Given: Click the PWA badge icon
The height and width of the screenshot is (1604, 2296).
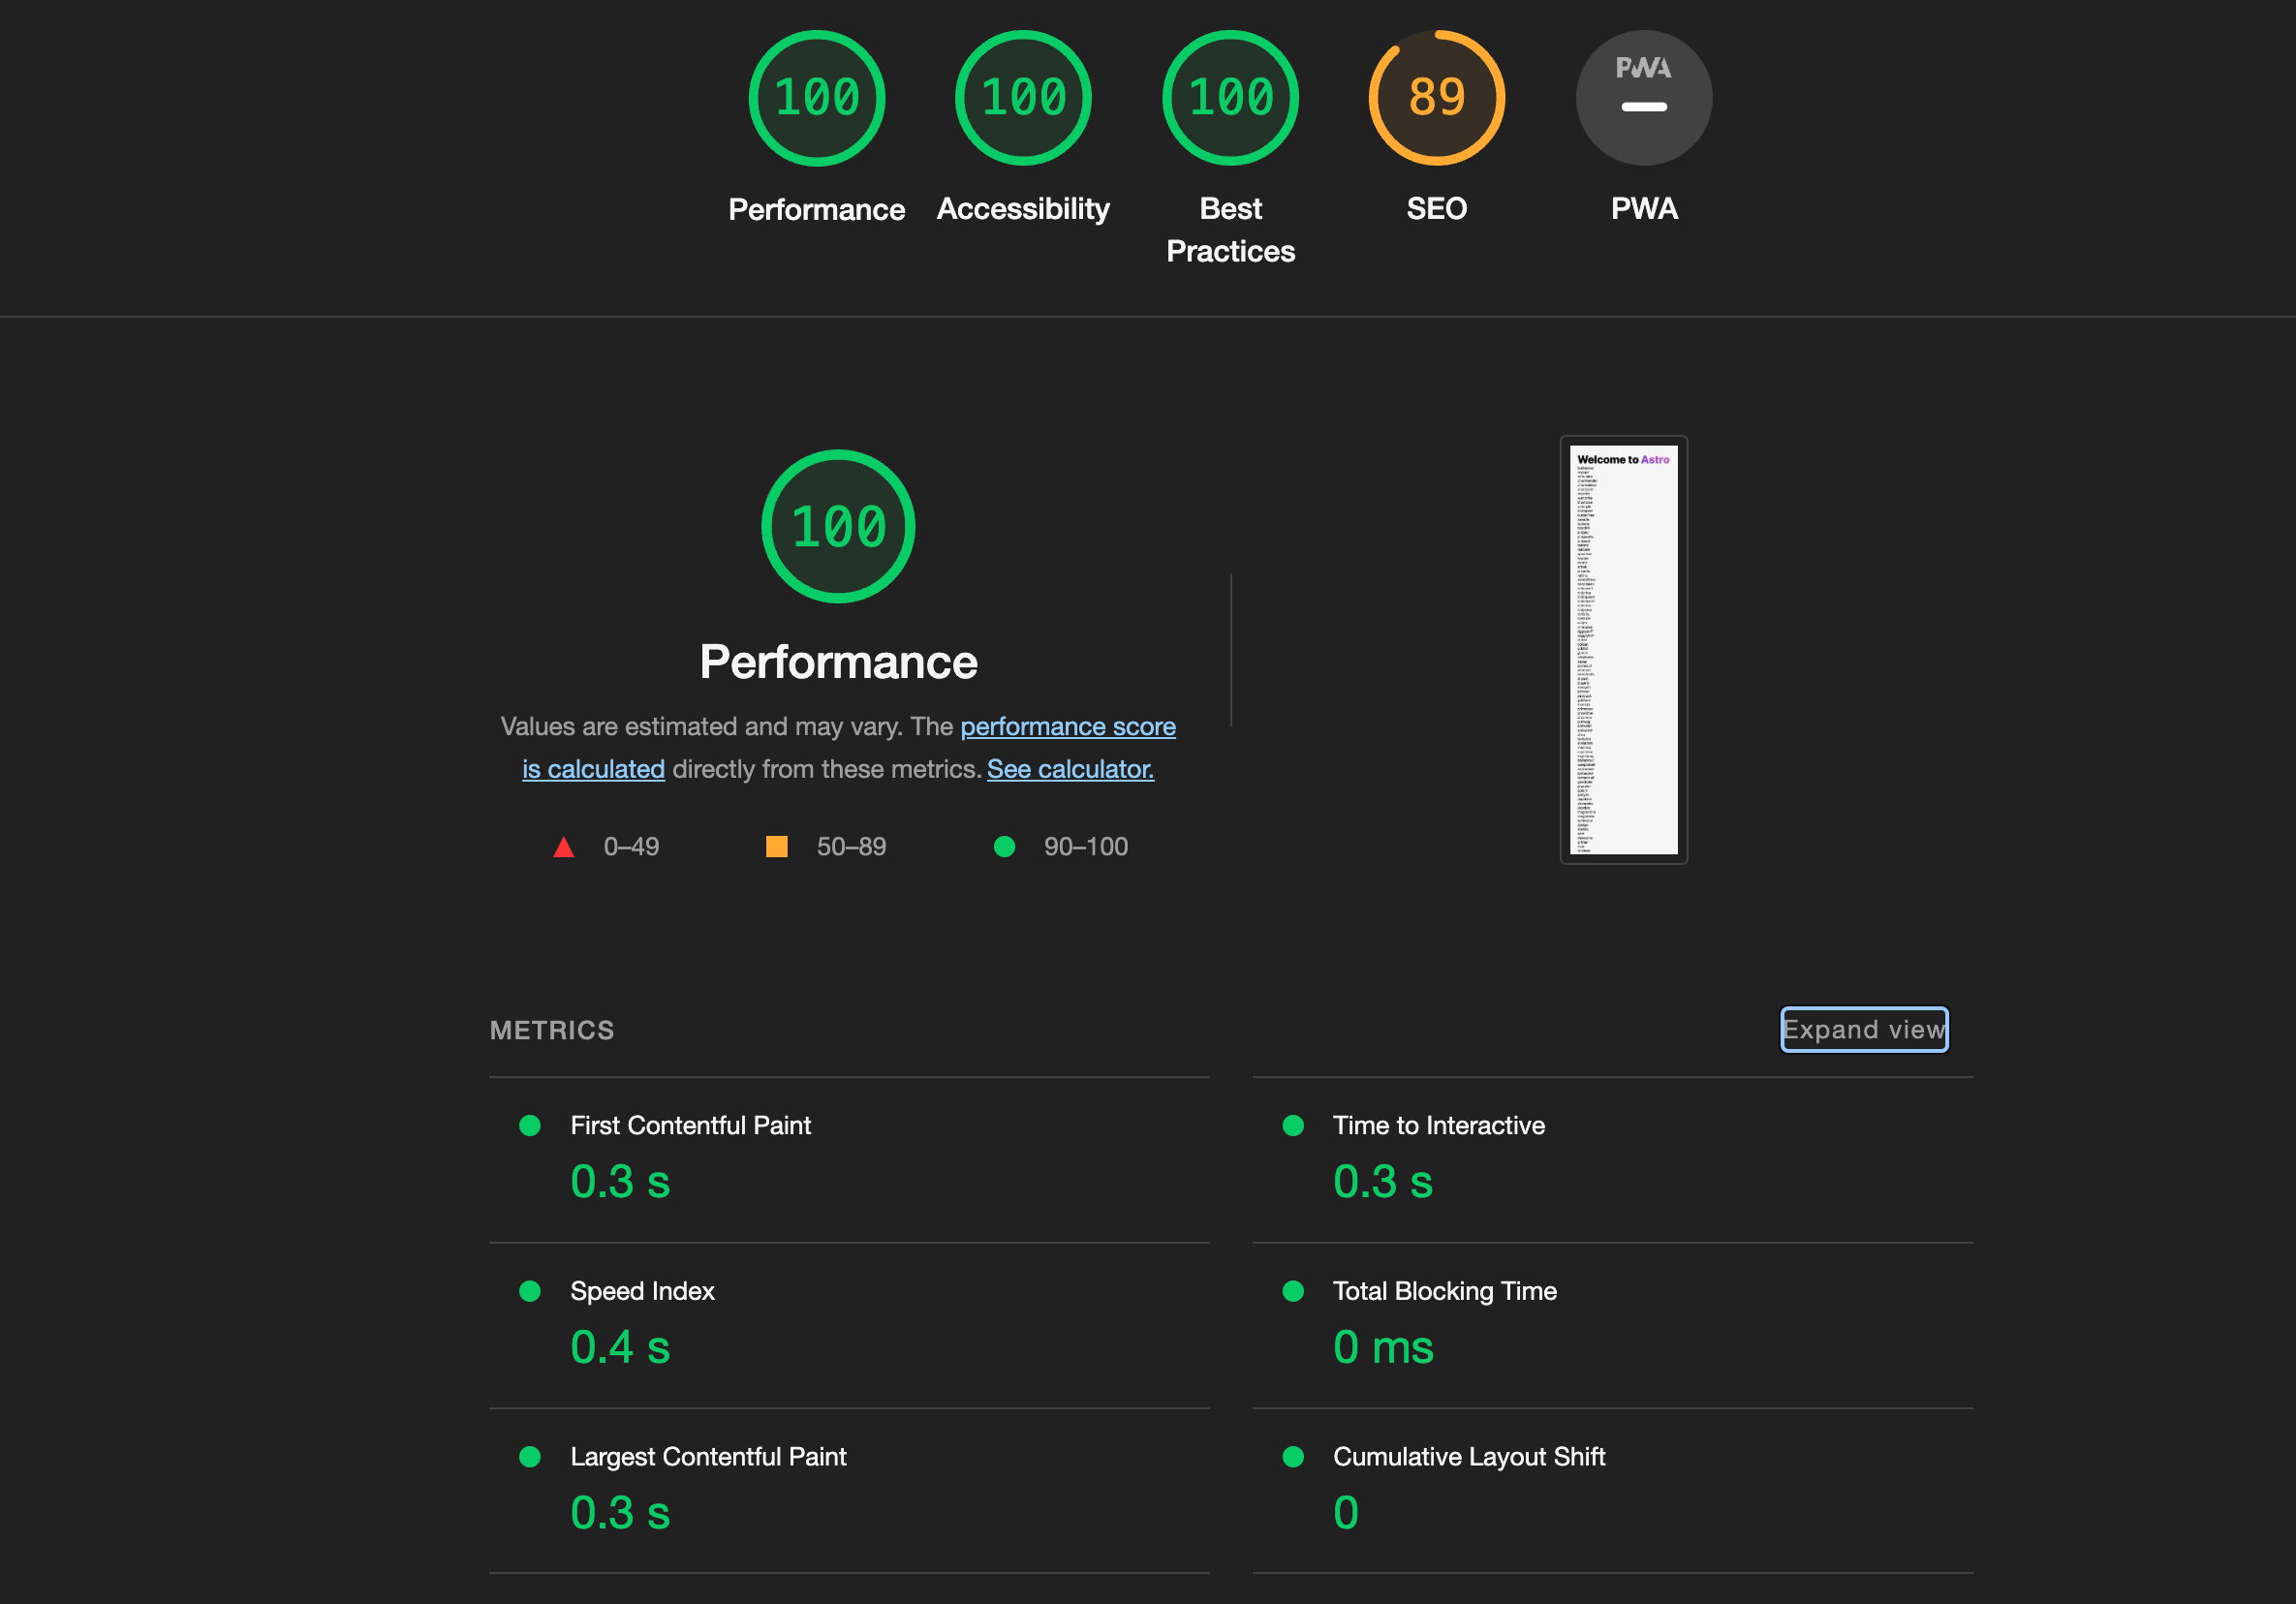Looking at the screenshot, I should coord(1643,98).
